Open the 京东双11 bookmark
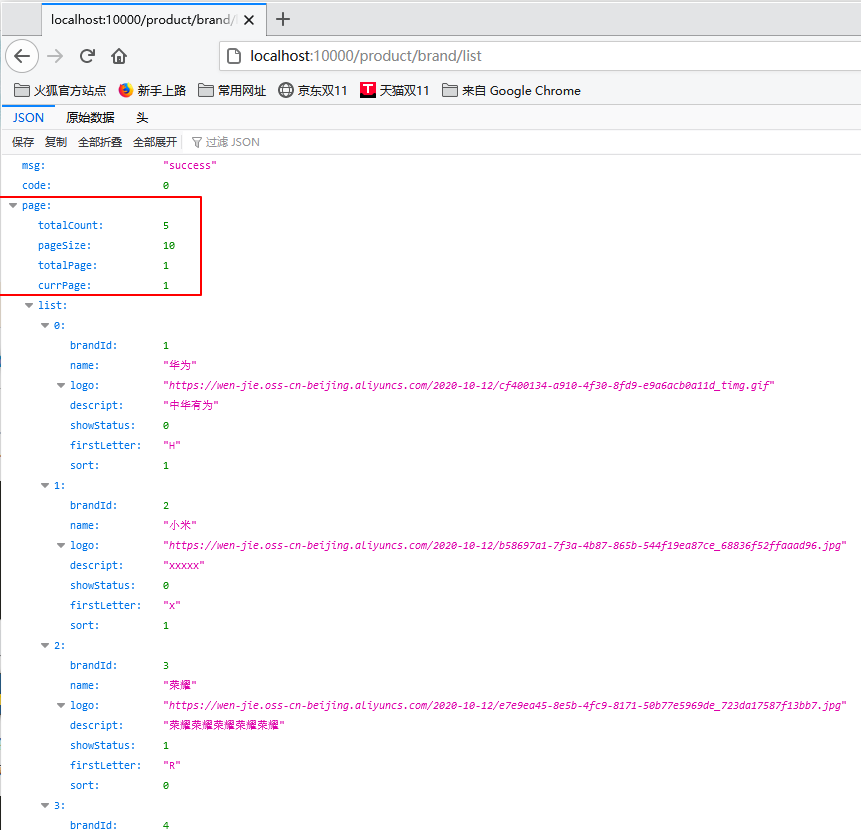This screenshot has height=830, width=861. click(312, 91)
